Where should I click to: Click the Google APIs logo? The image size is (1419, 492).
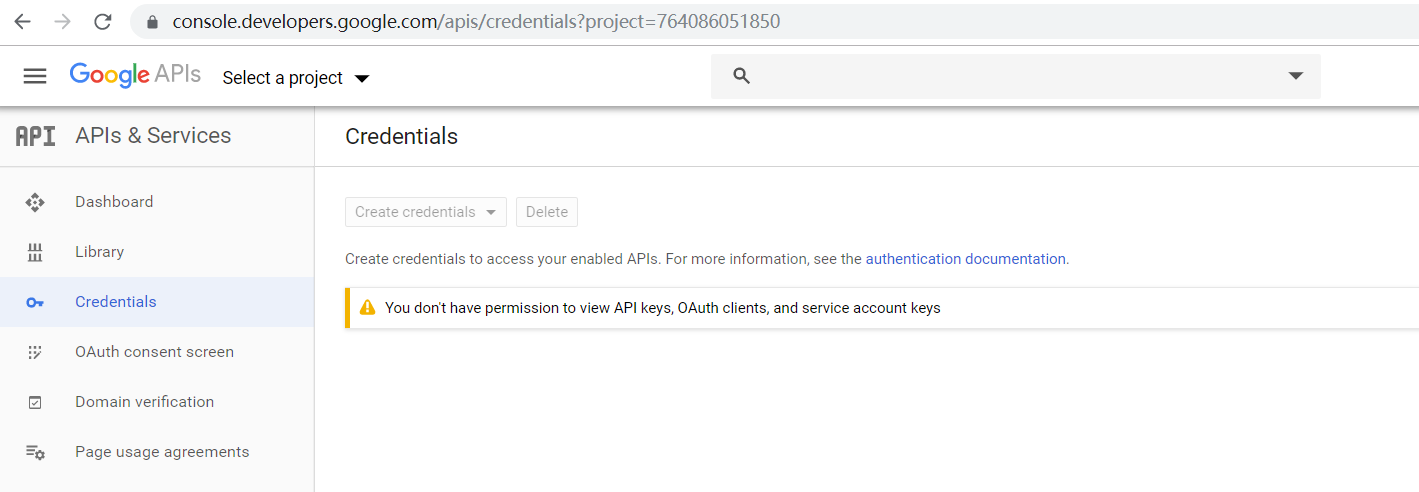pos(135,75)
